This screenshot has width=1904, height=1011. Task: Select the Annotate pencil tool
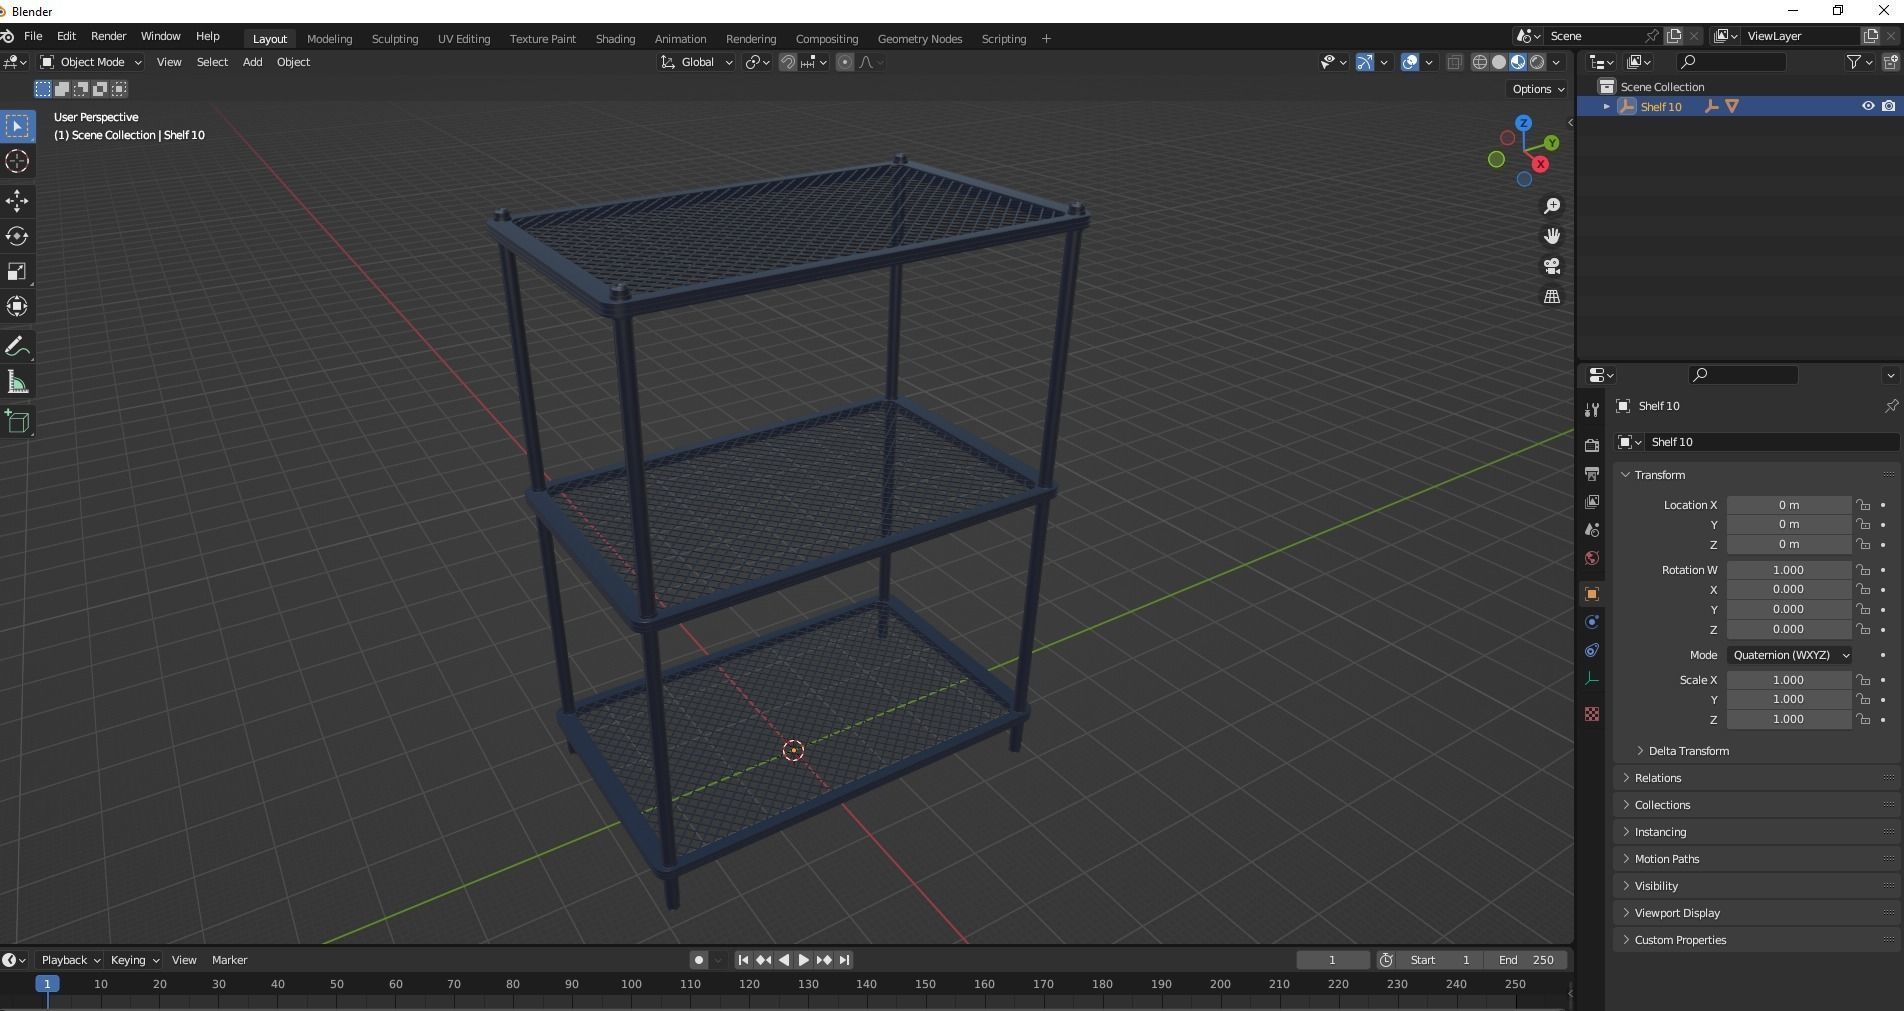(x=17, y=347)
